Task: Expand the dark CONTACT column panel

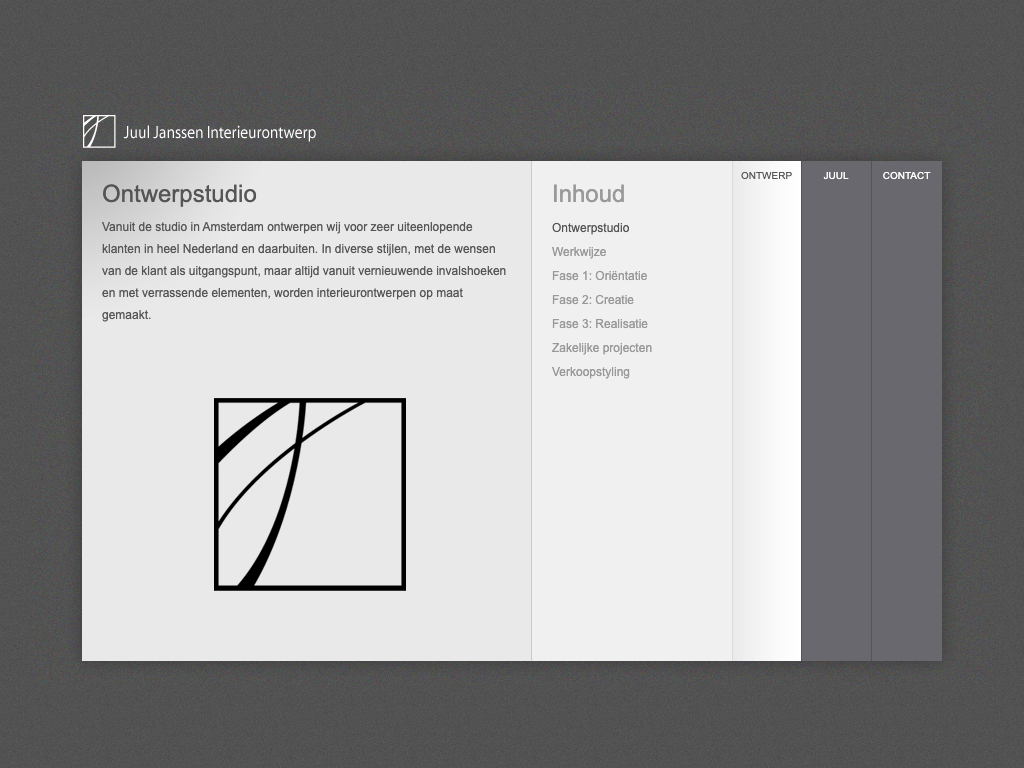Action: point(906,420)
